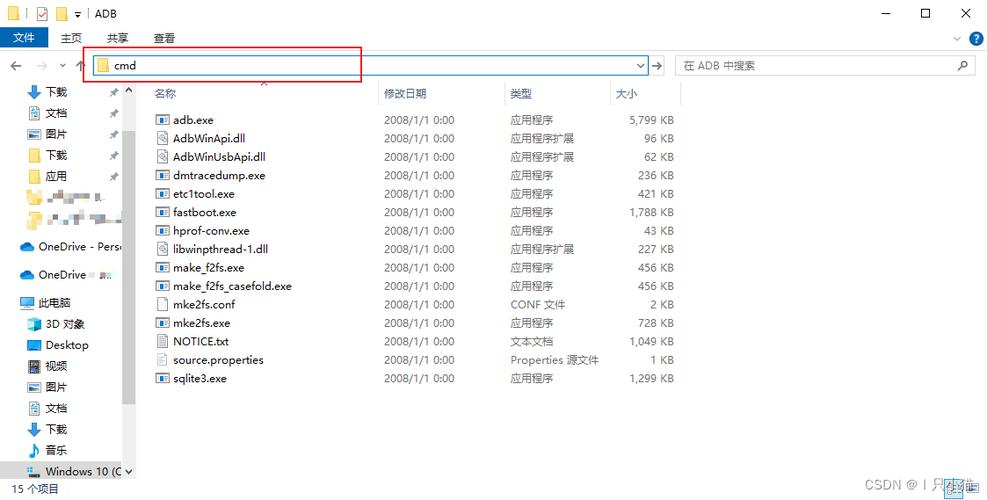Viewport: 987px width, 500px height.
Task: Open the 3D 对象 folder in sidebar
Action: (56, 324)
